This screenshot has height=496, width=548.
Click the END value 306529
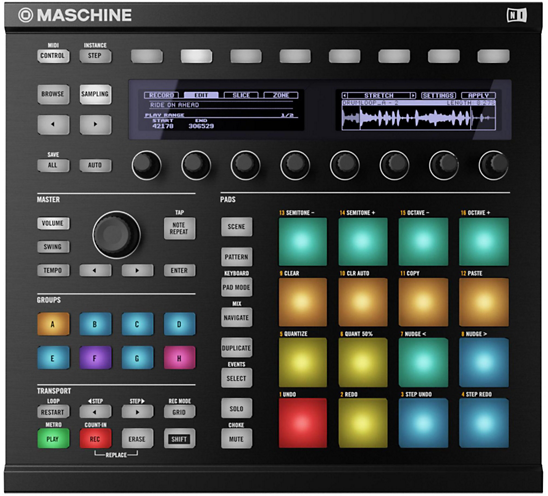pos(201,126)
